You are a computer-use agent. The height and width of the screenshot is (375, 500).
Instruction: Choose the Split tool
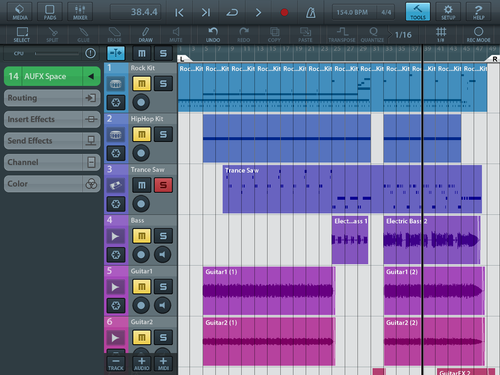click(52, 35)
